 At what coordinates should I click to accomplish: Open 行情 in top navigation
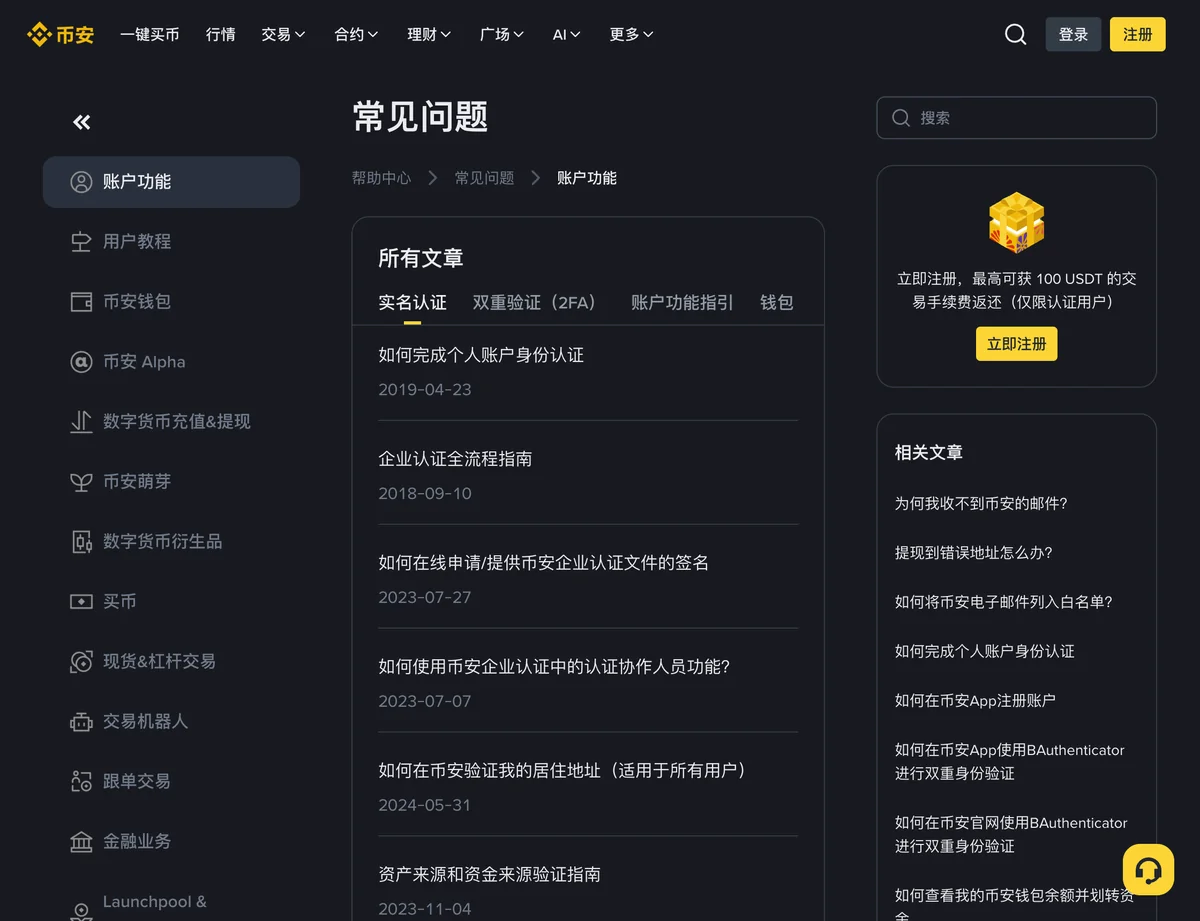[221, 34]
